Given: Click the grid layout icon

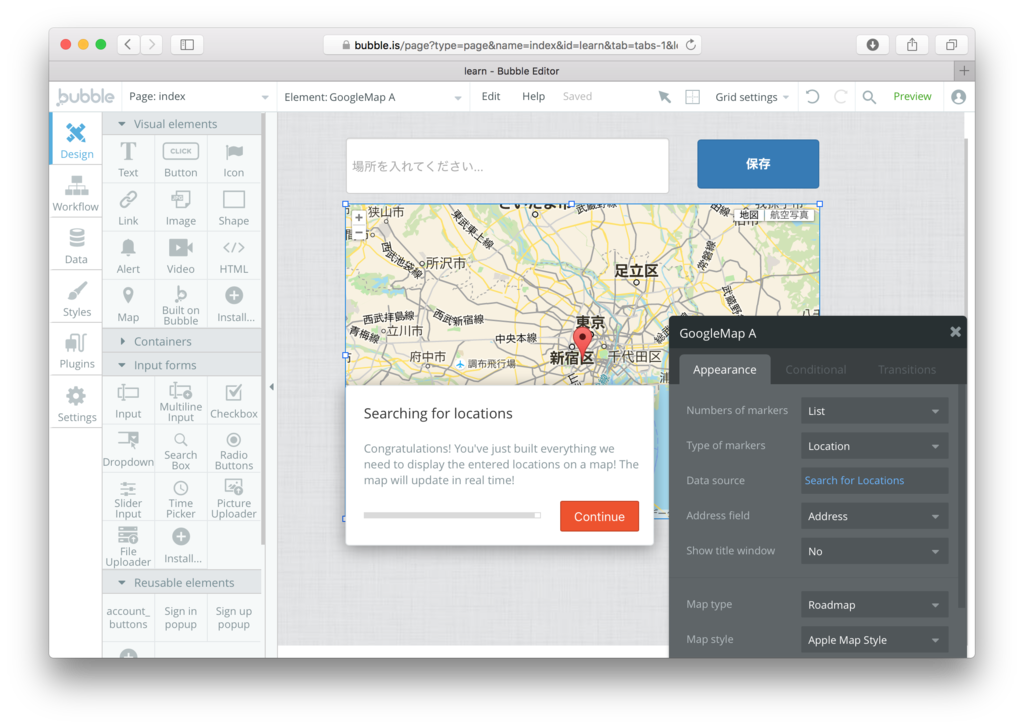Looking at the screenshot, I should tap(692, 97).
